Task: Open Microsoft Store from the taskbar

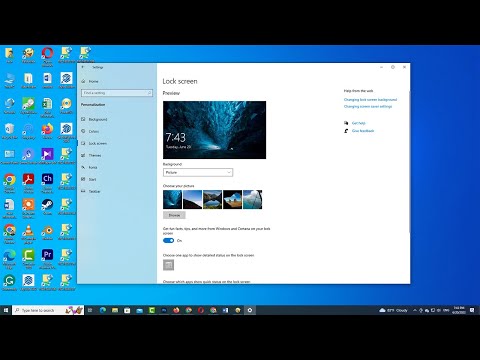Action: point(127,310)
